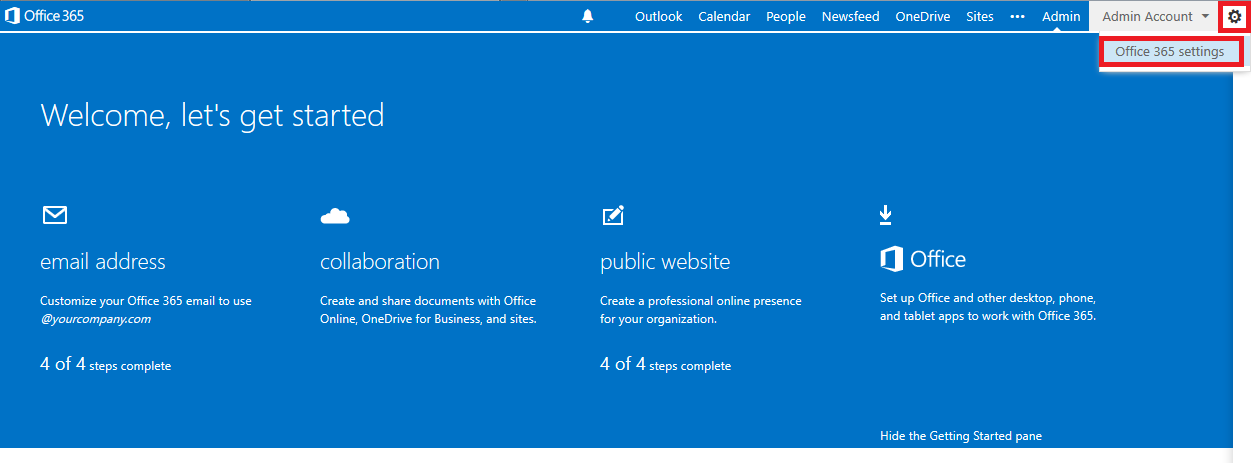Click 'Set up Office and other desktop' description
The width and height of the screenshot is (1251, 463).
click(x=988, y=307)
